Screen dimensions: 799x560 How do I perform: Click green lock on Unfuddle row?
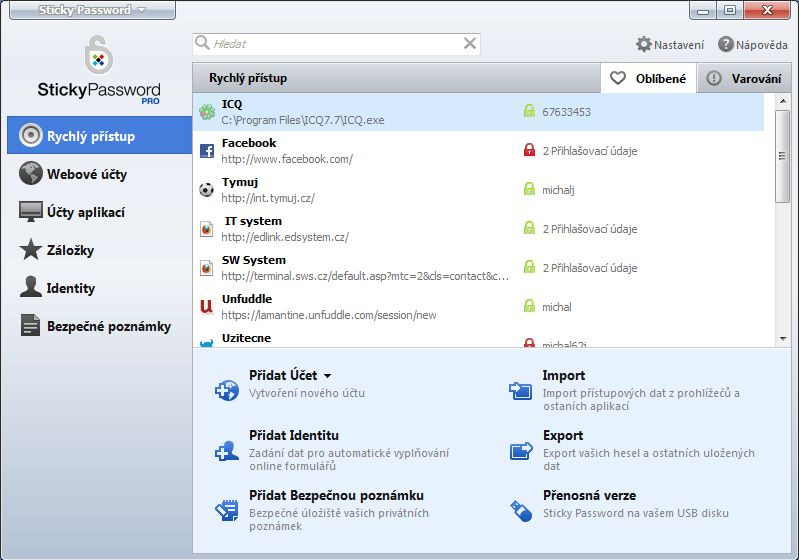coord(529,305)
